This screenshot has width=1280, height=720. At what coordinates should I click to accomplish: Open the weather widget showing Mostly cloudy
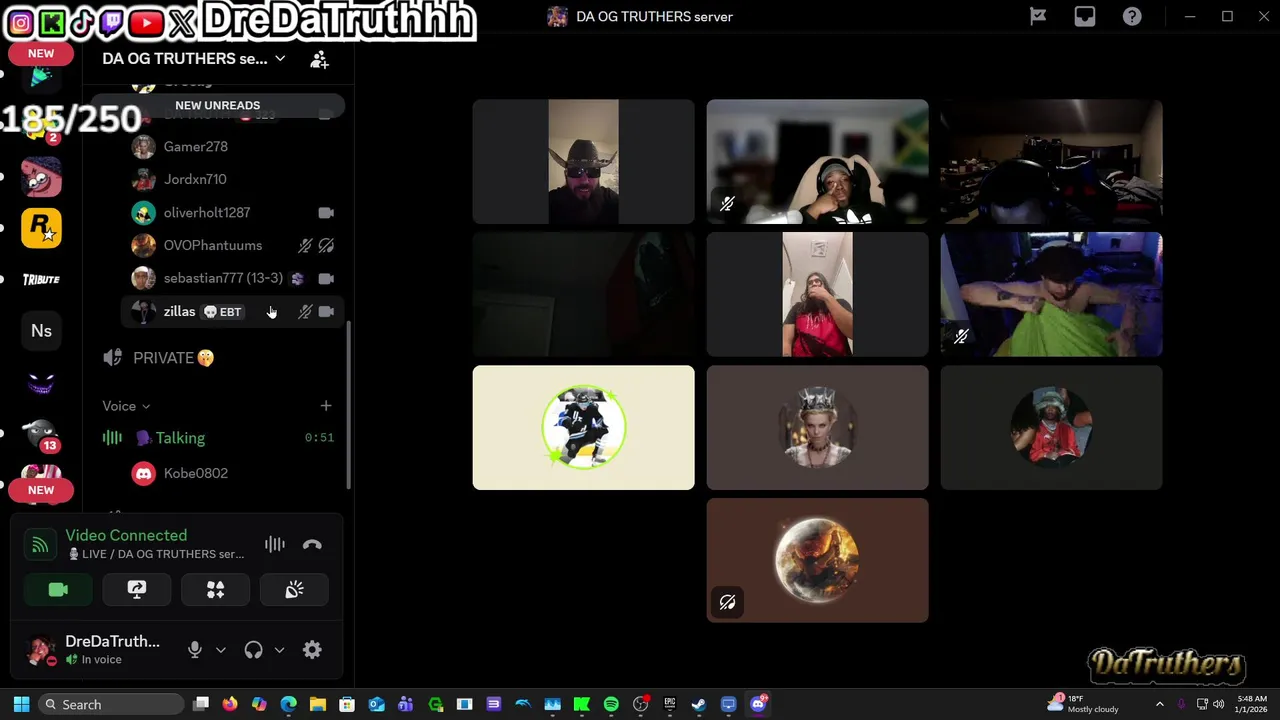[1084, 705]
